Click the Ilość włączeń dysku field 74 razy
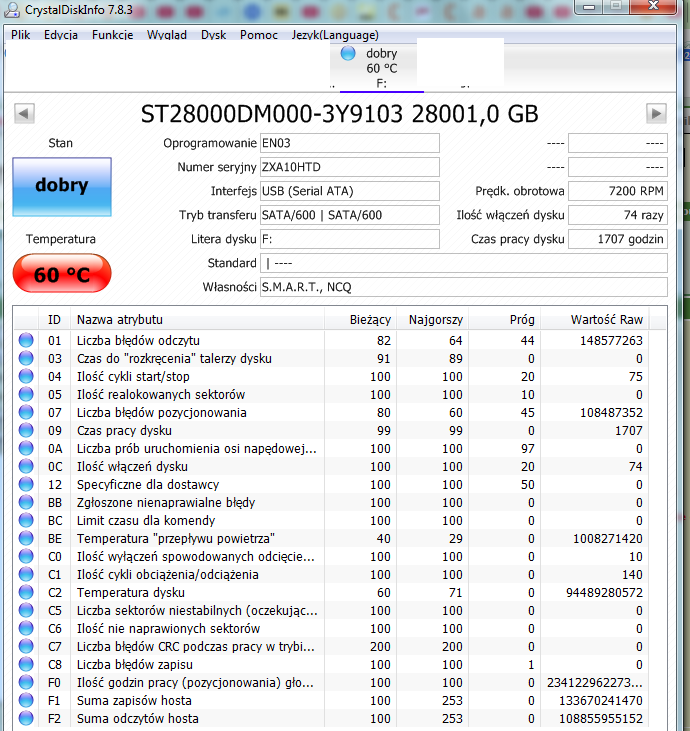Screen dimensions: 690x731 (x=618, y=215)
